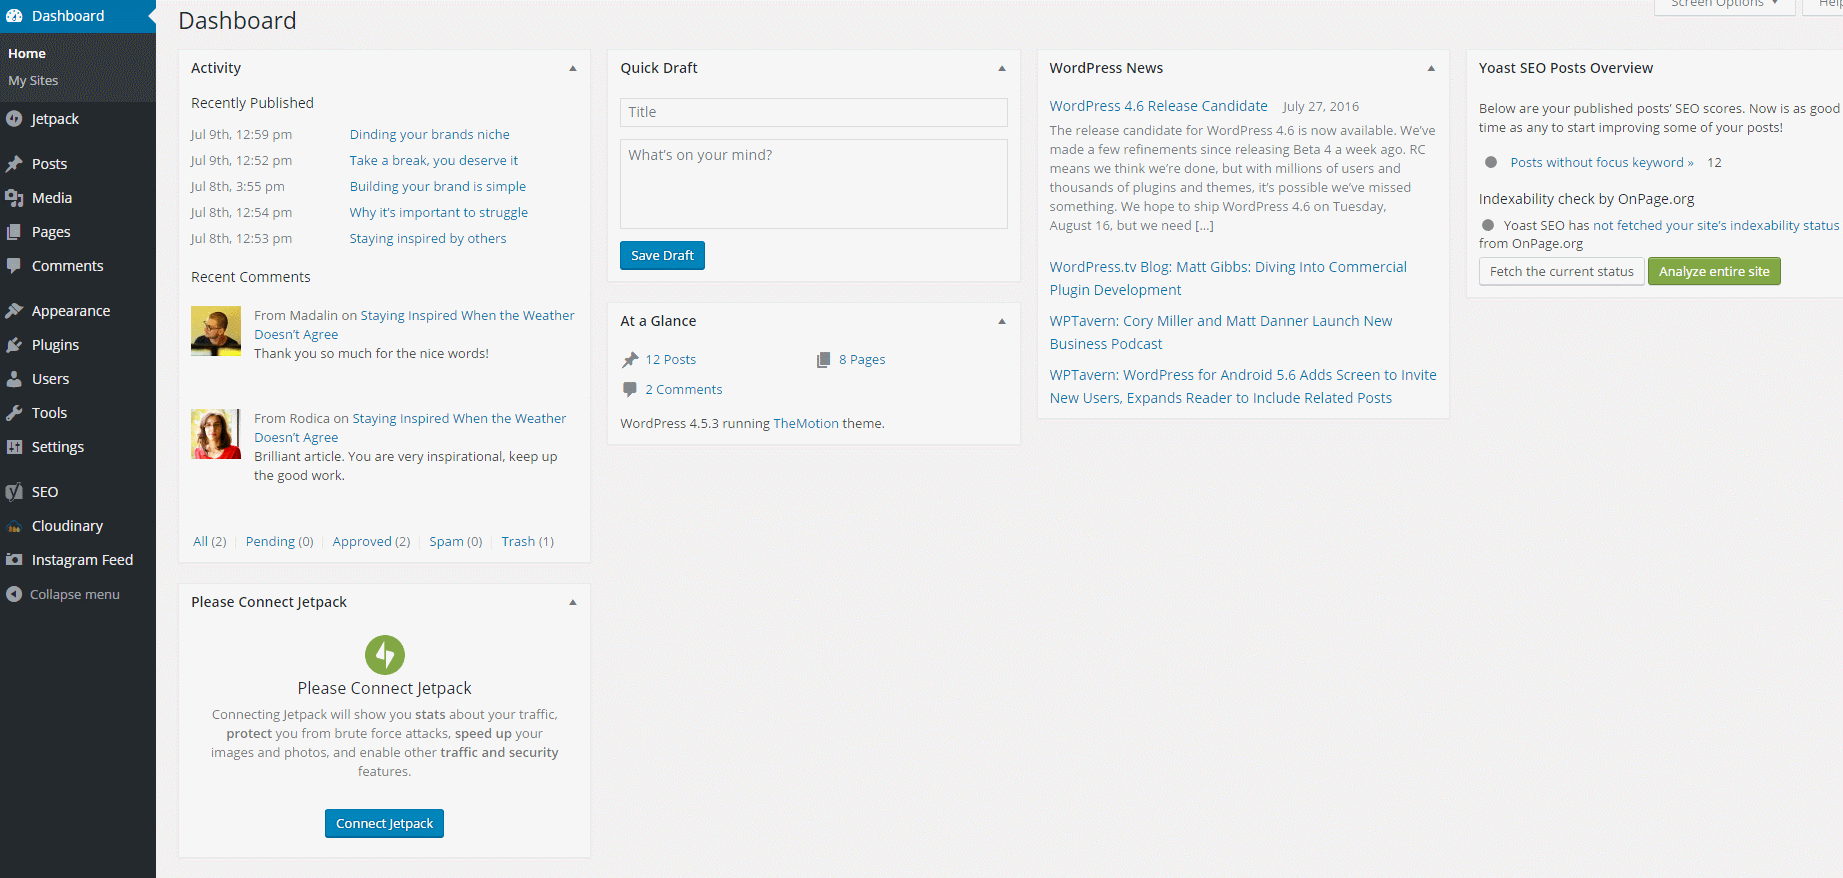
Task: Click the Settings icon in sidebar
Action: point(14,447)
